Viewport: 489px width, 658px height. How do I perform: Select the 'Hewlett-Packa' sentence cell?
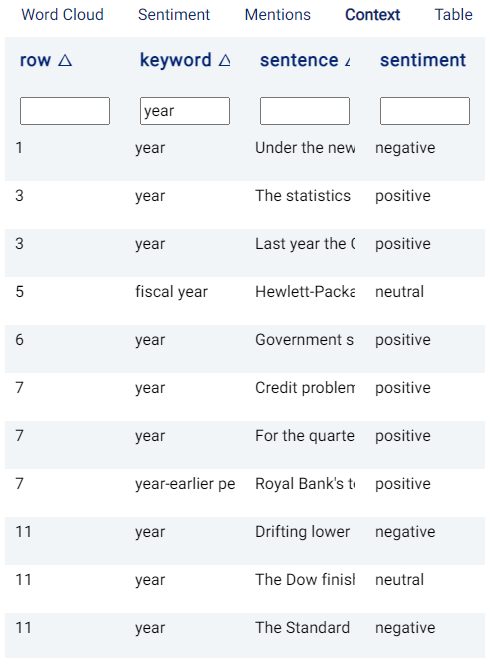[x=305, y=292]
